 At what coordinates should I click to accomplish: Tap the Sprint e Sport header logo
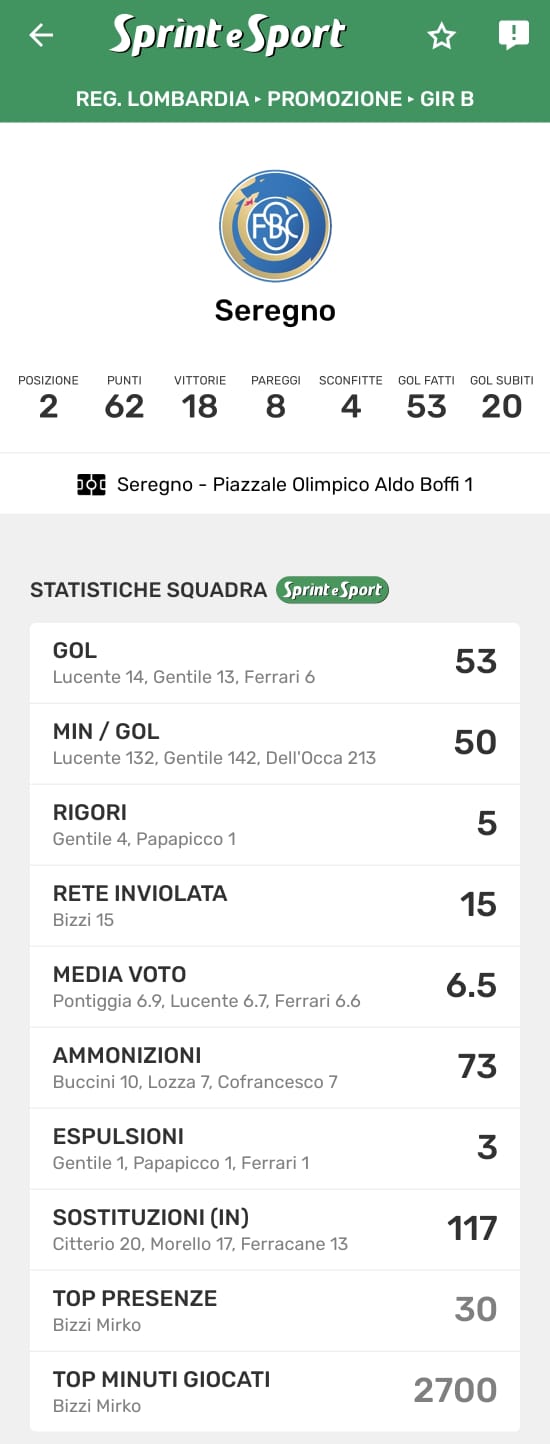click(x=228, y=35)
